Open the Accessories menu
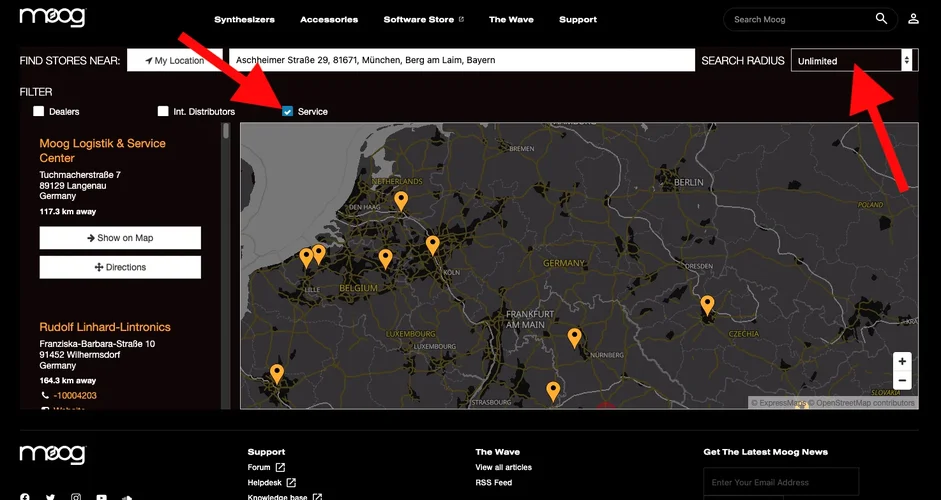The height and width of the screenshot is (500, 941). [329, 20]
